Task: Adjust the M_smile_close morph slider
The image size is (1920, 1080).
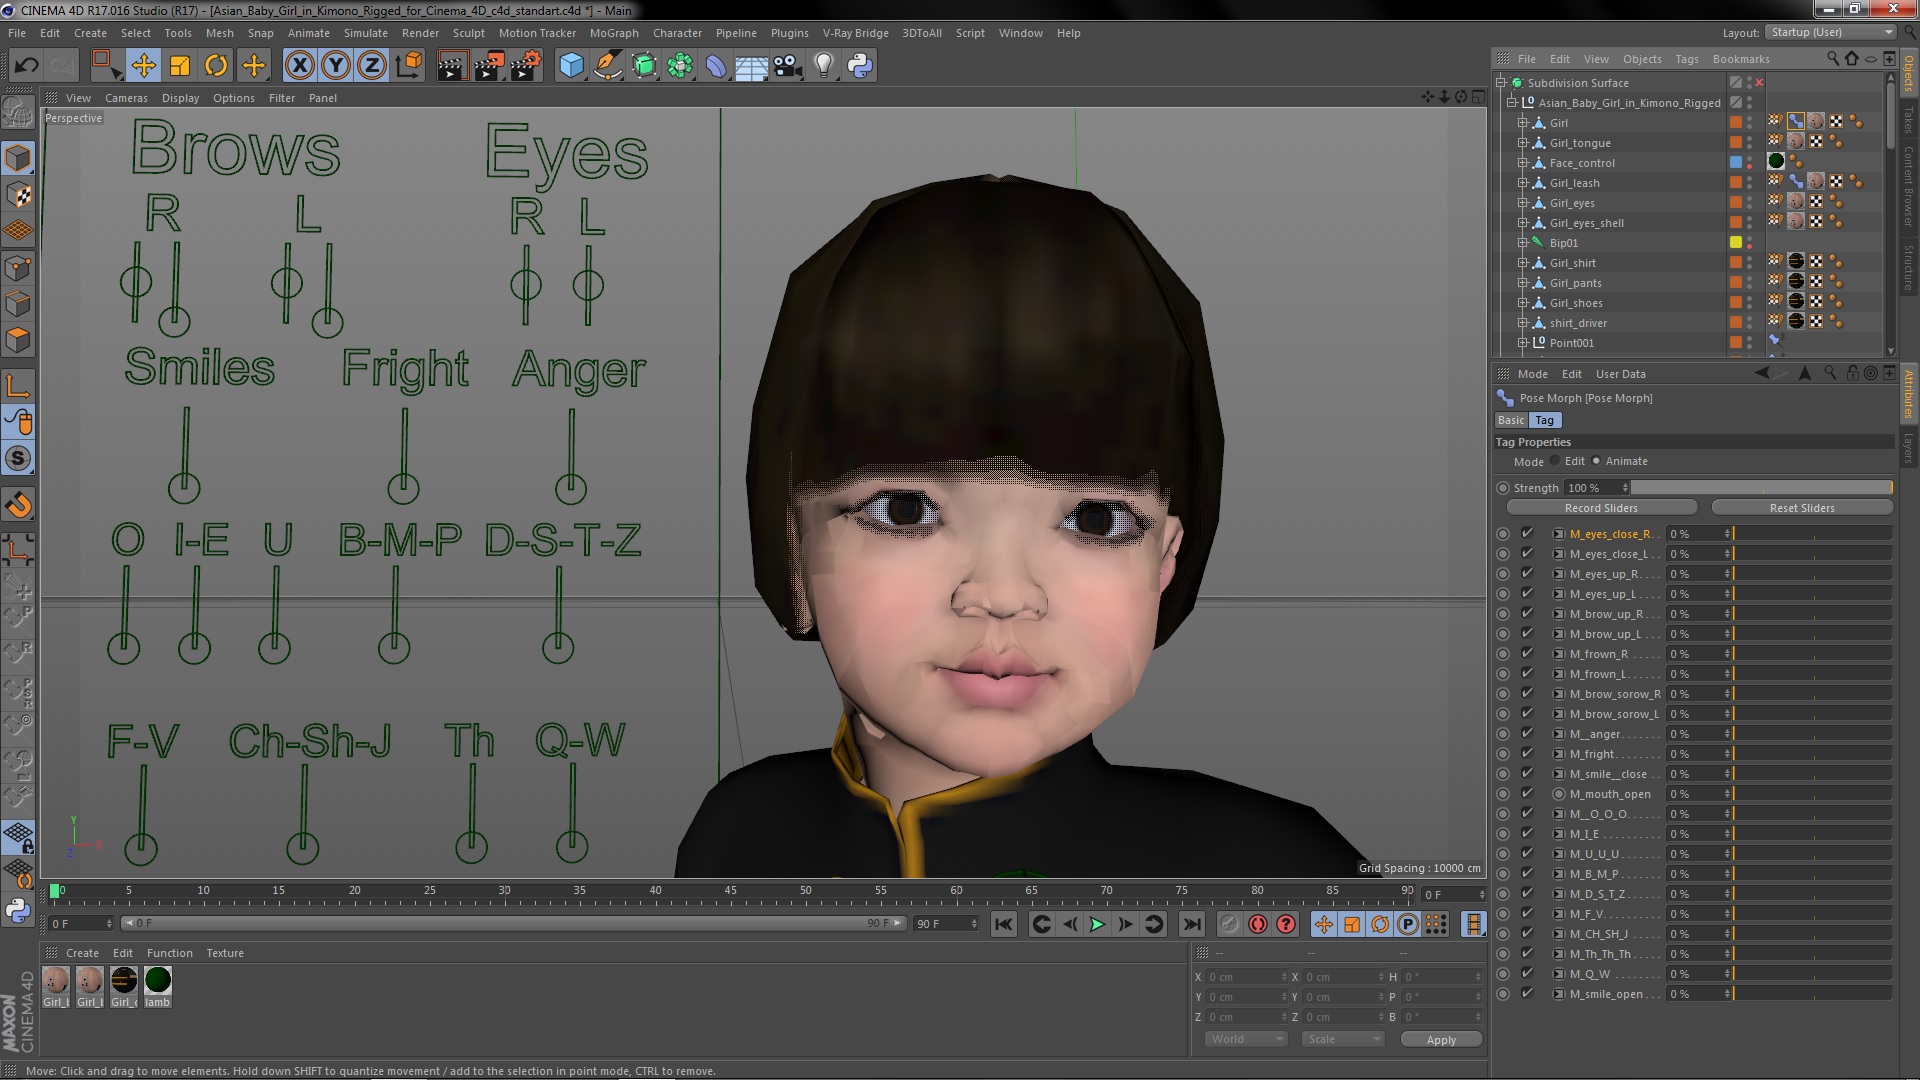Action: click(1813, 774)
